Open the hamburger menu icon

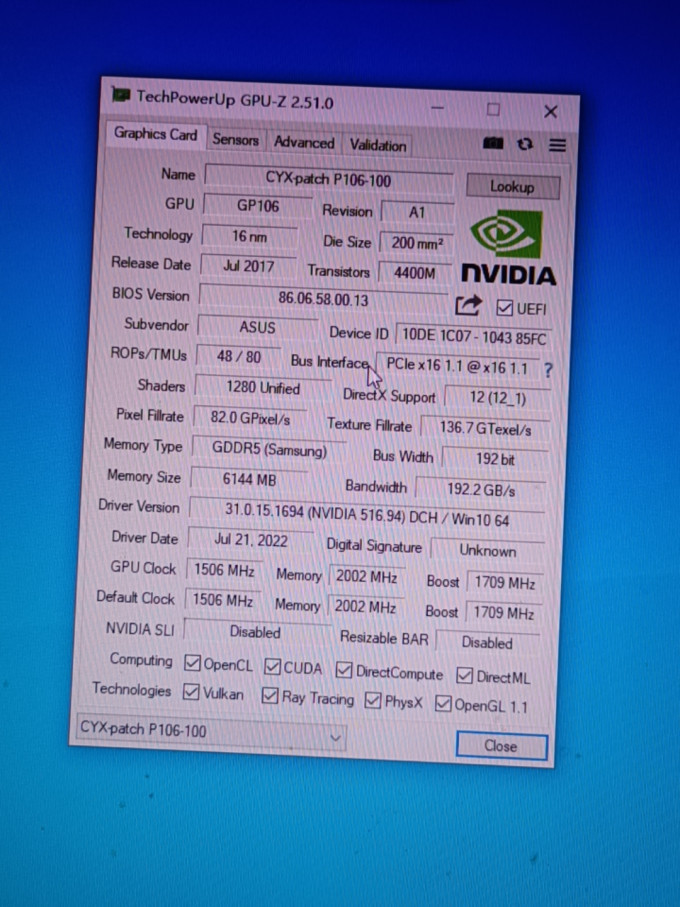pos(557,146)
